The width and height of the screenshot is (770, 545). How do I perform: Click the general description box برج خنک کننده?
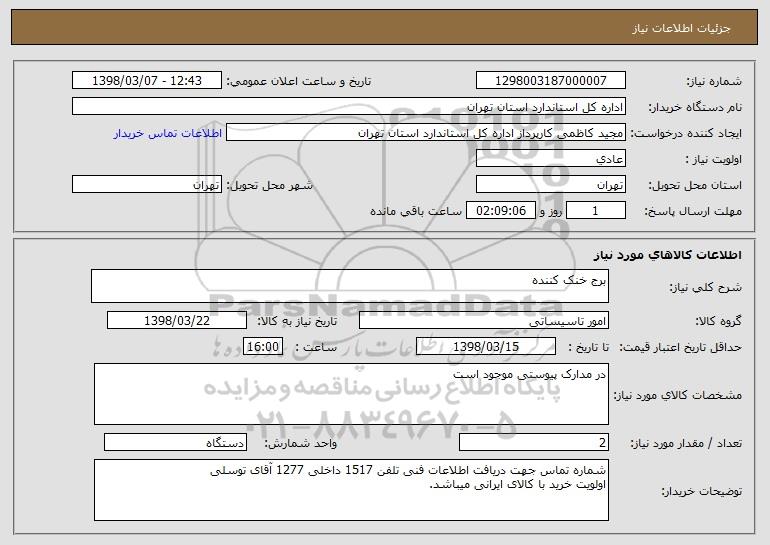tap(350, 286)
